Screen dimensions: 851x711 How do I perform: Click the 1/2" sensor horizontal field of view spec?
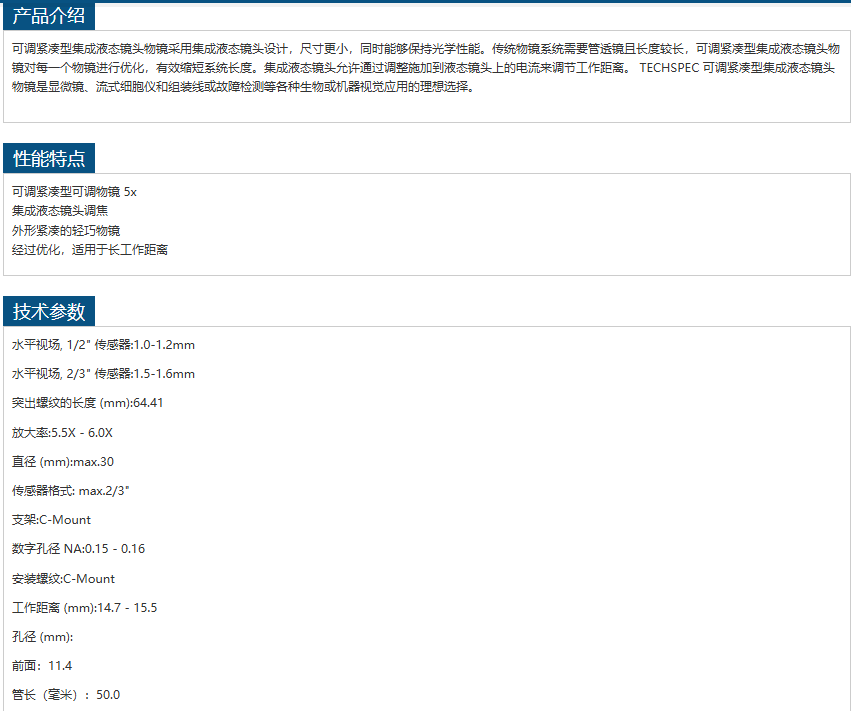point(103,345)
